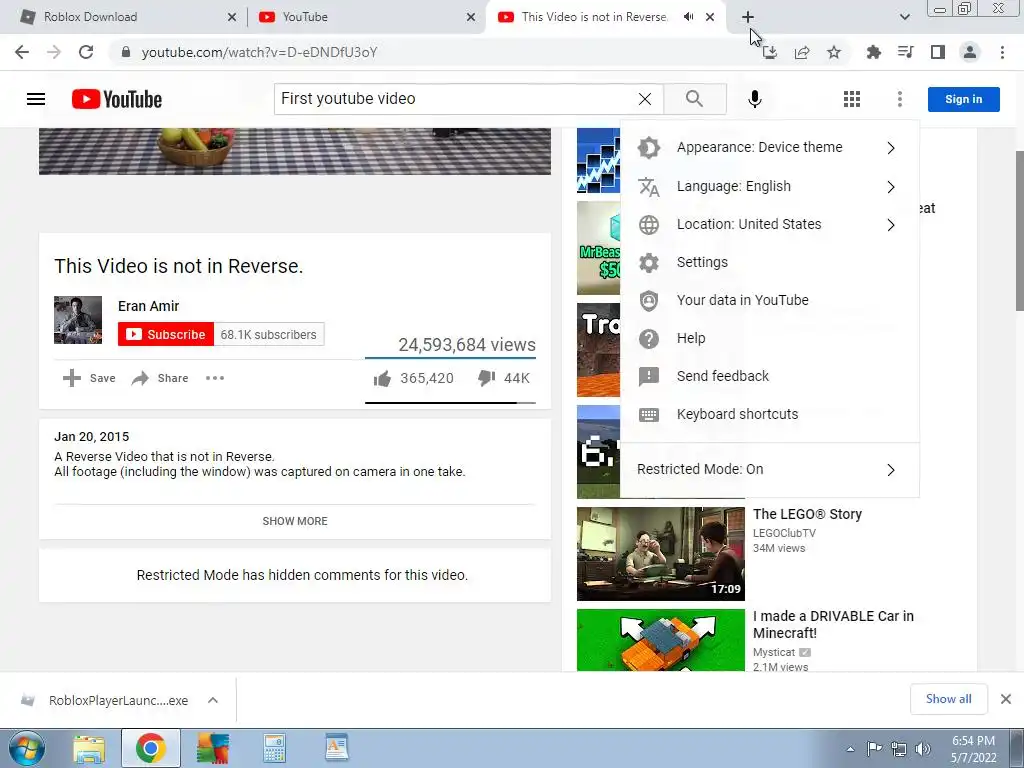Click Show all downloads button

(949, 699)
